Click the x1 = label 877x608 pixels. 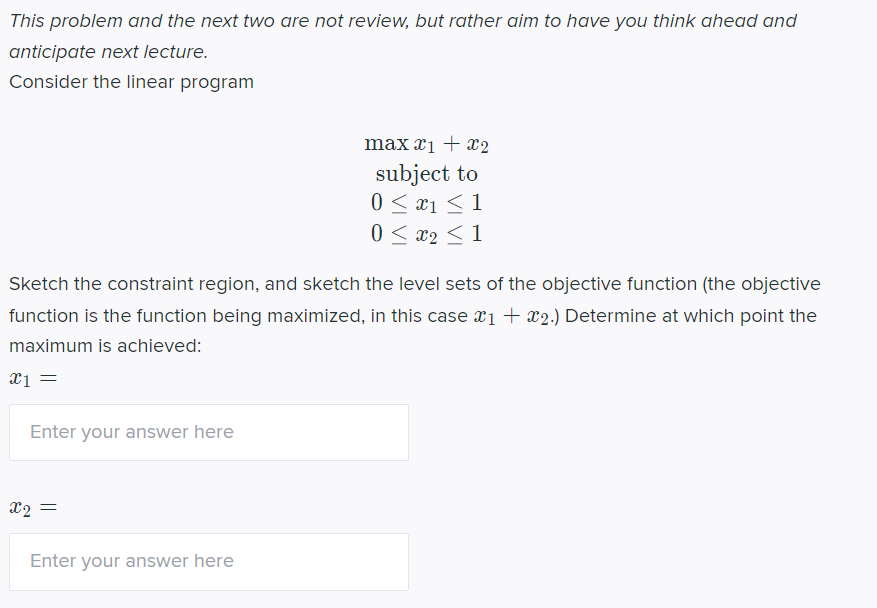pos(32,378)
